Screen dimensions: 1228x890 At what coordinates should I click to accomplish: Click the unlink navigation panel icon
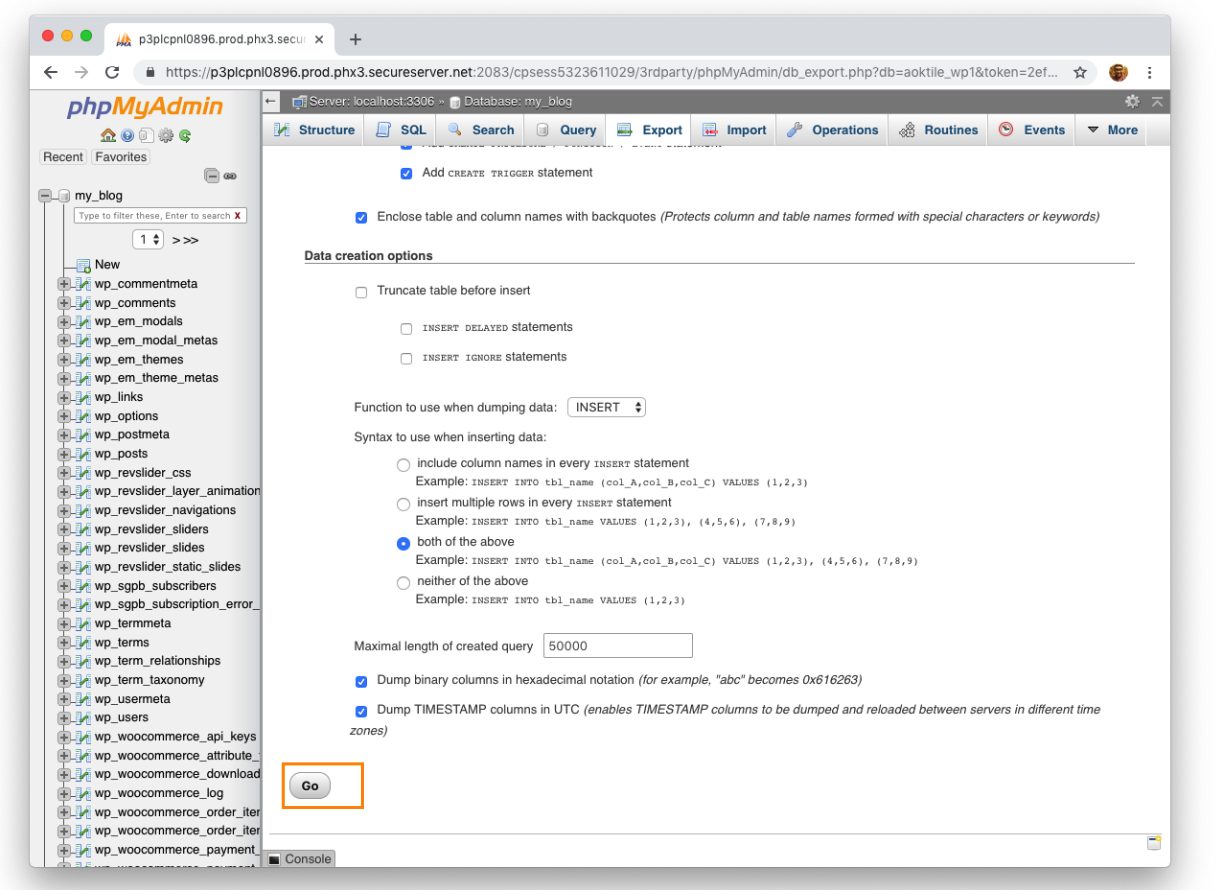point(230,176)
